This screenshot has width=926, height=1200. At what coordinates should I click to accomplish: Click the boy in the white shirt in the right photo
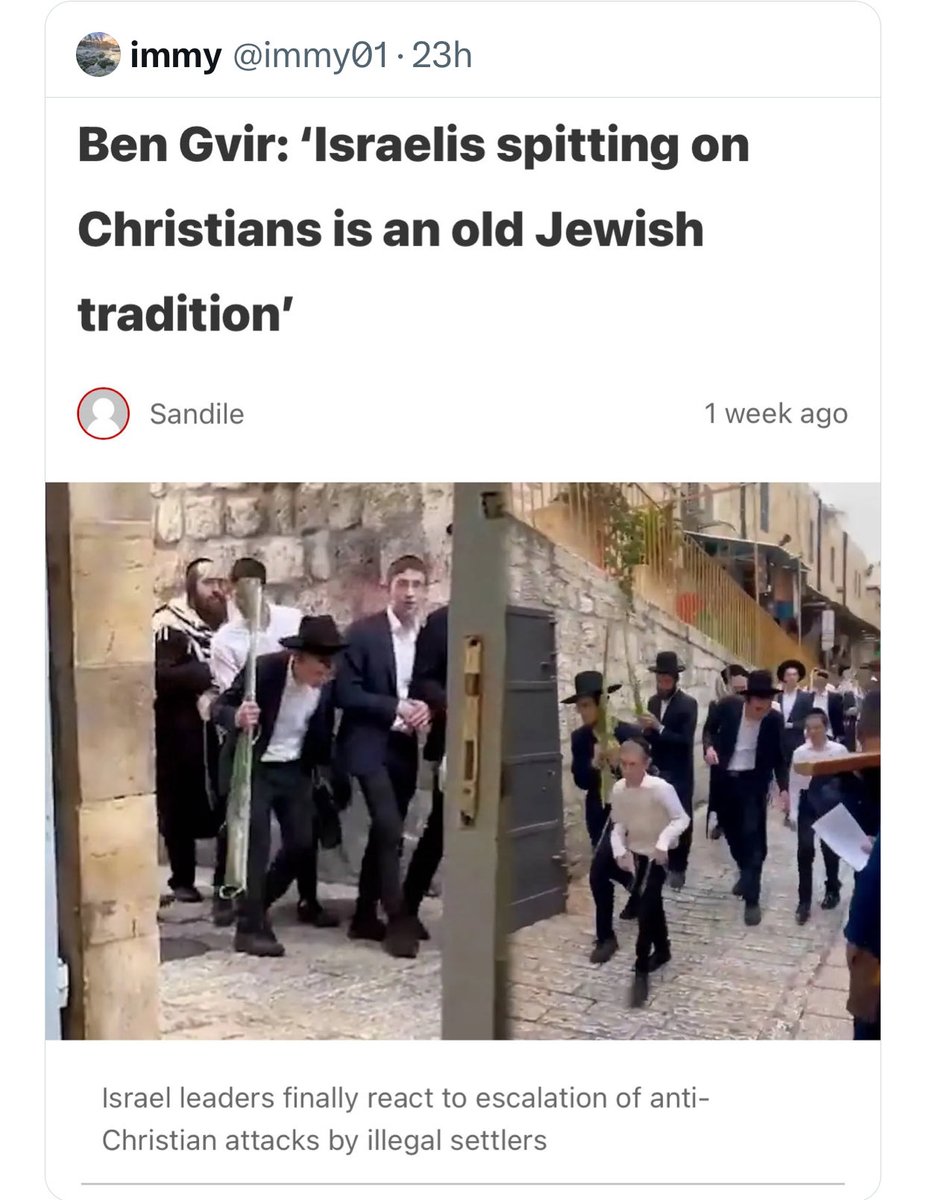644,860
